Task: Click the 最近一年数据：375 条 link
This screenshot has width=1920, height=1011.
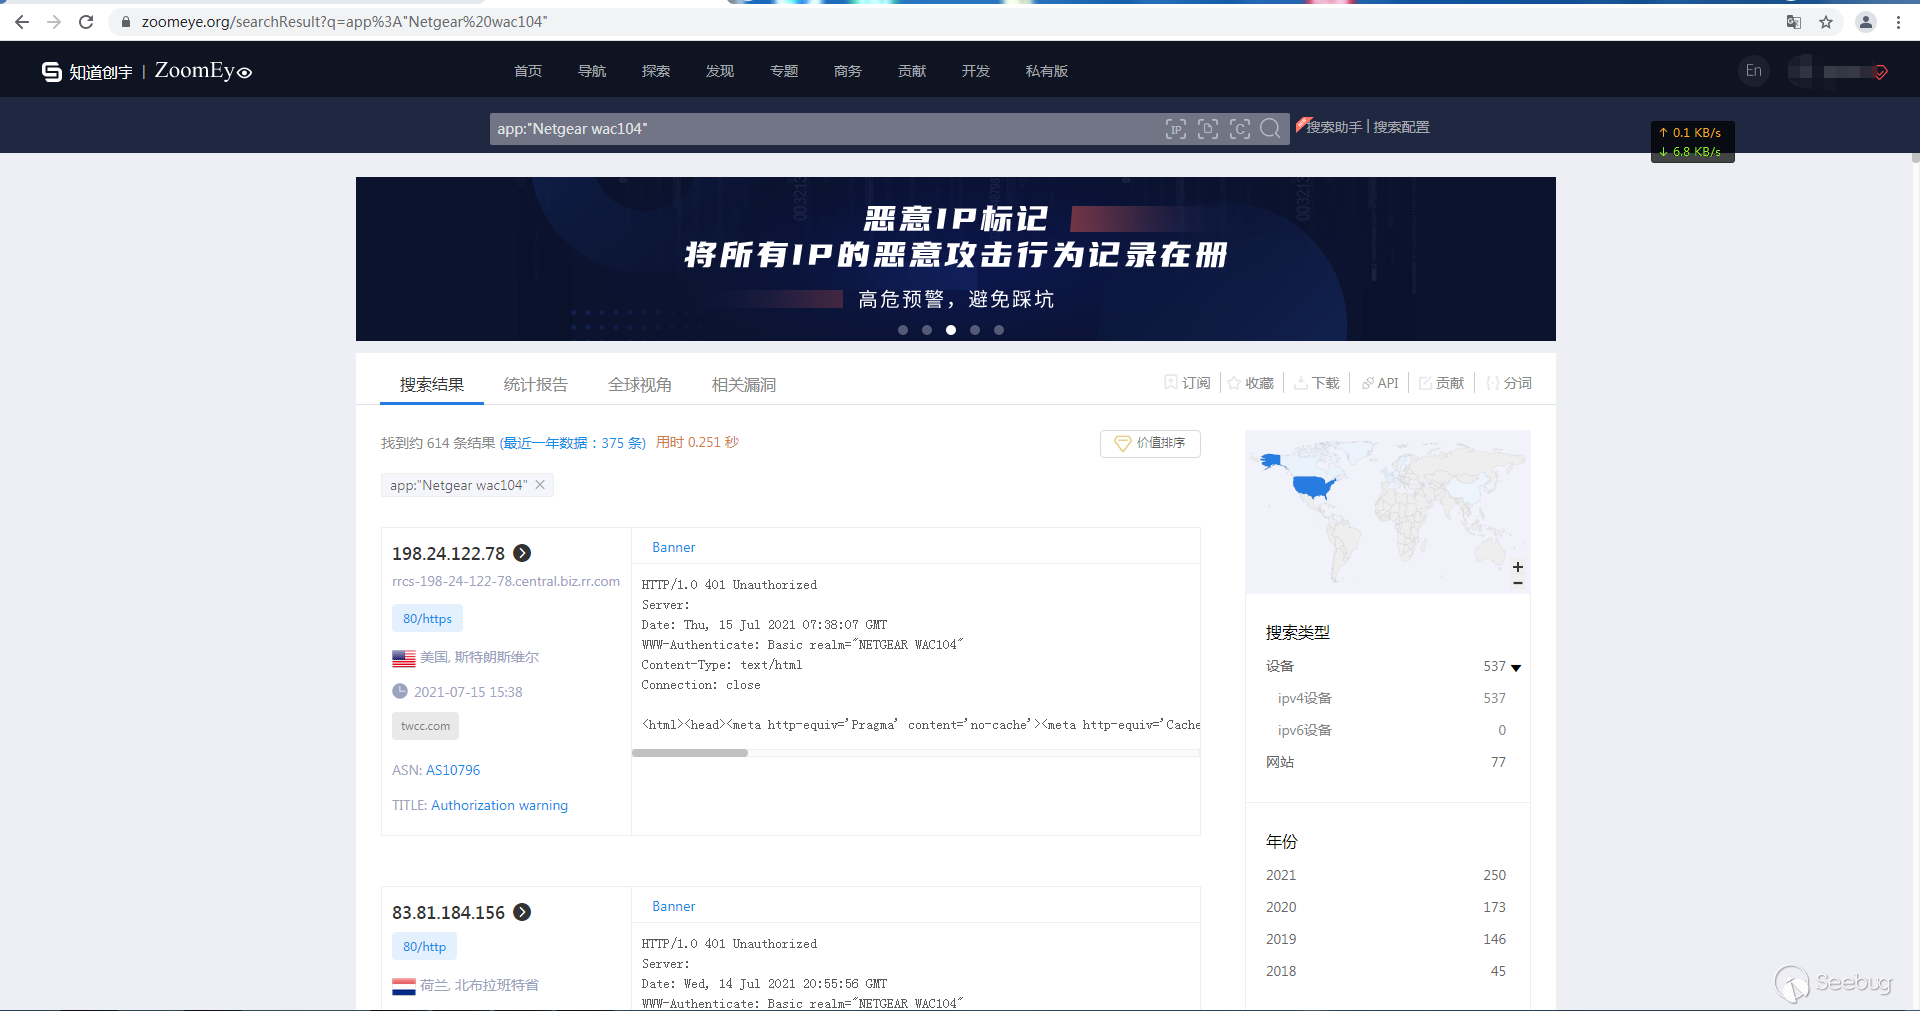Action: pyautogui.click(x=573, y=443)
